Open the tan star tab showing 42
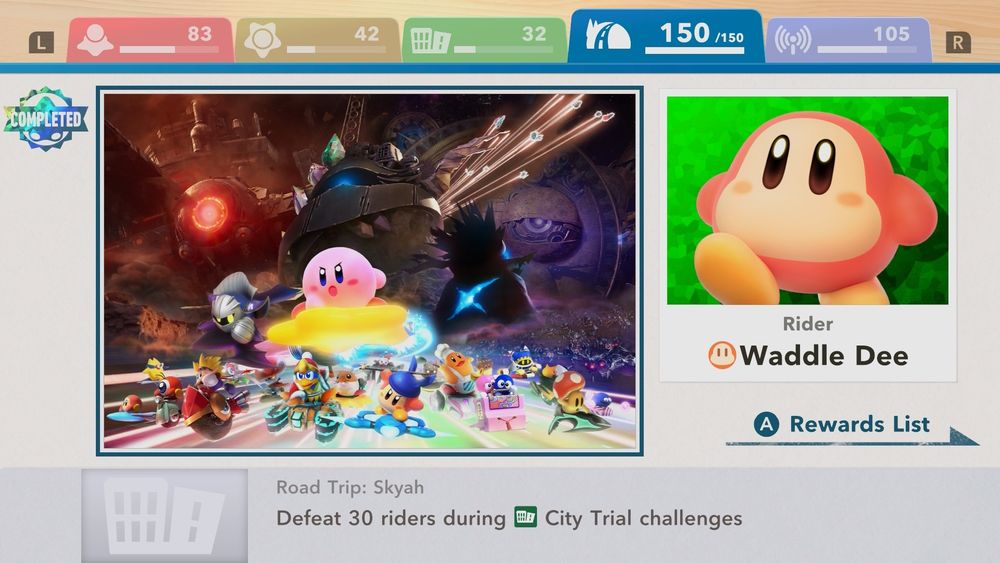 317,40
